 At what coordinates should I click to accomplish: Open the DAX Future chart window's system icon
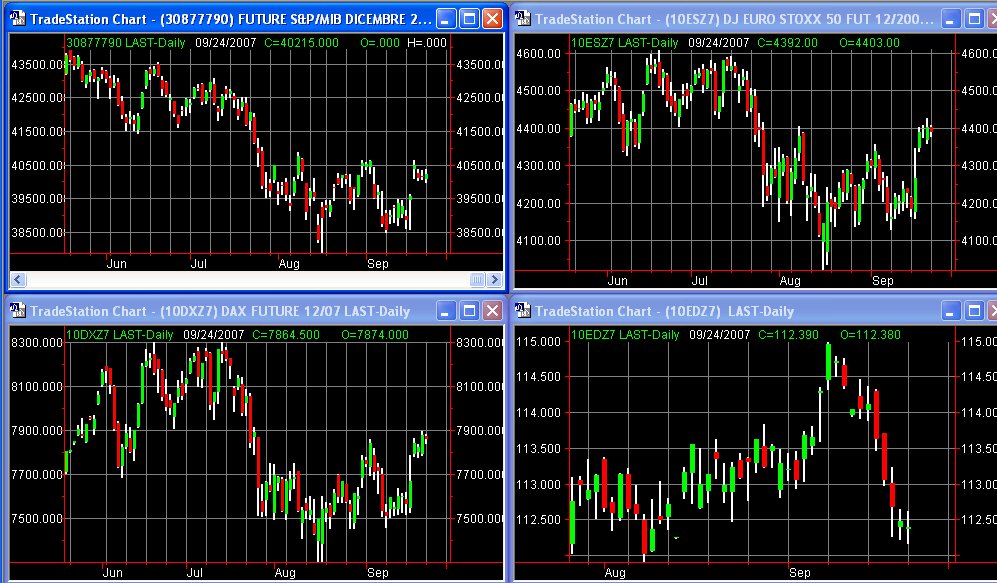(x=18, y=311)
